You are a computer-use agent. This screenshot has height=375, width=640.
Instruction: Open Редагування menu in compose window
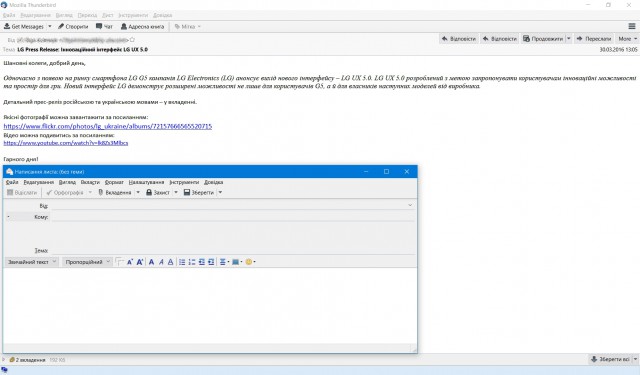tap(39, 182)
